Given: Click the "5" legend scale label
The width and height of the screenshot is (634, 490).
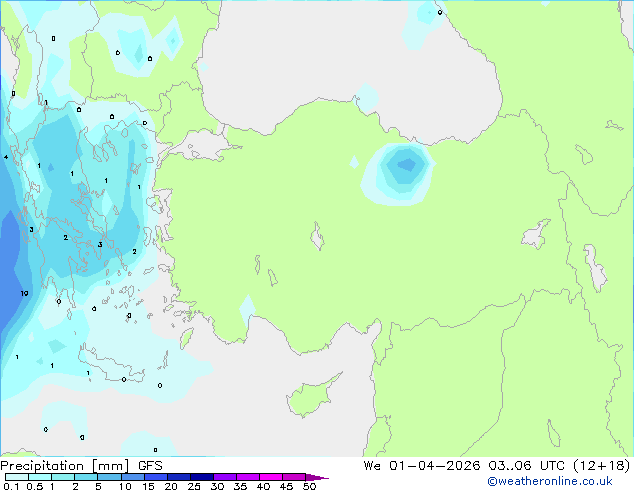Looking at the screenshot, I should coord(98,486).
